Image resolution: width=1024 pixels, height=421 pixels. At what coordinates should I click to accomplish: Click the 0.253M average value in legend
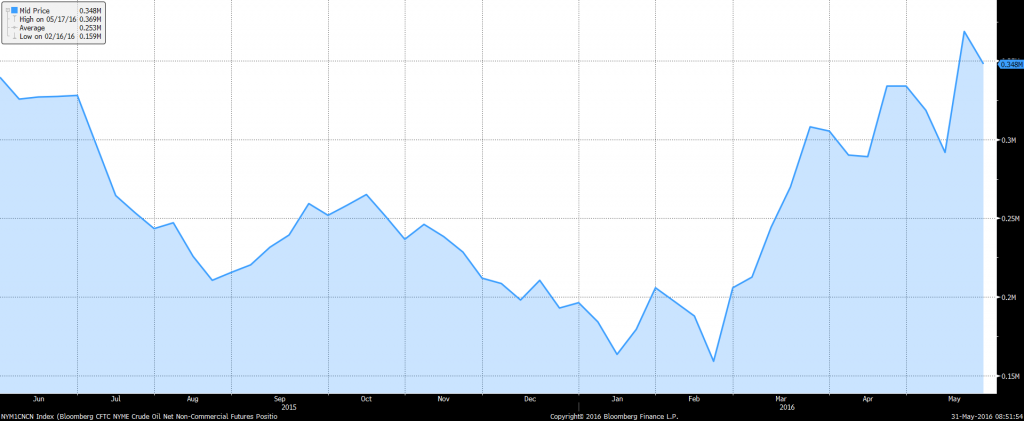(90, 27)
